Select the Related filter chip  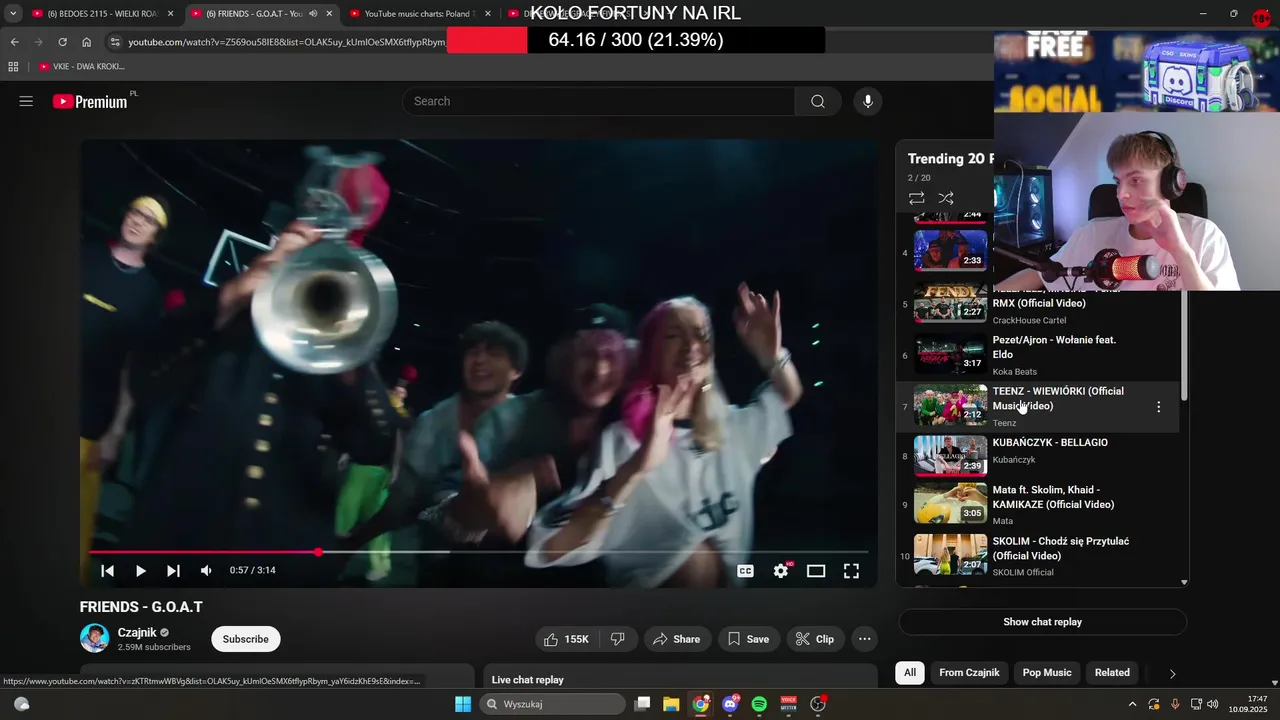[1112, 673]
